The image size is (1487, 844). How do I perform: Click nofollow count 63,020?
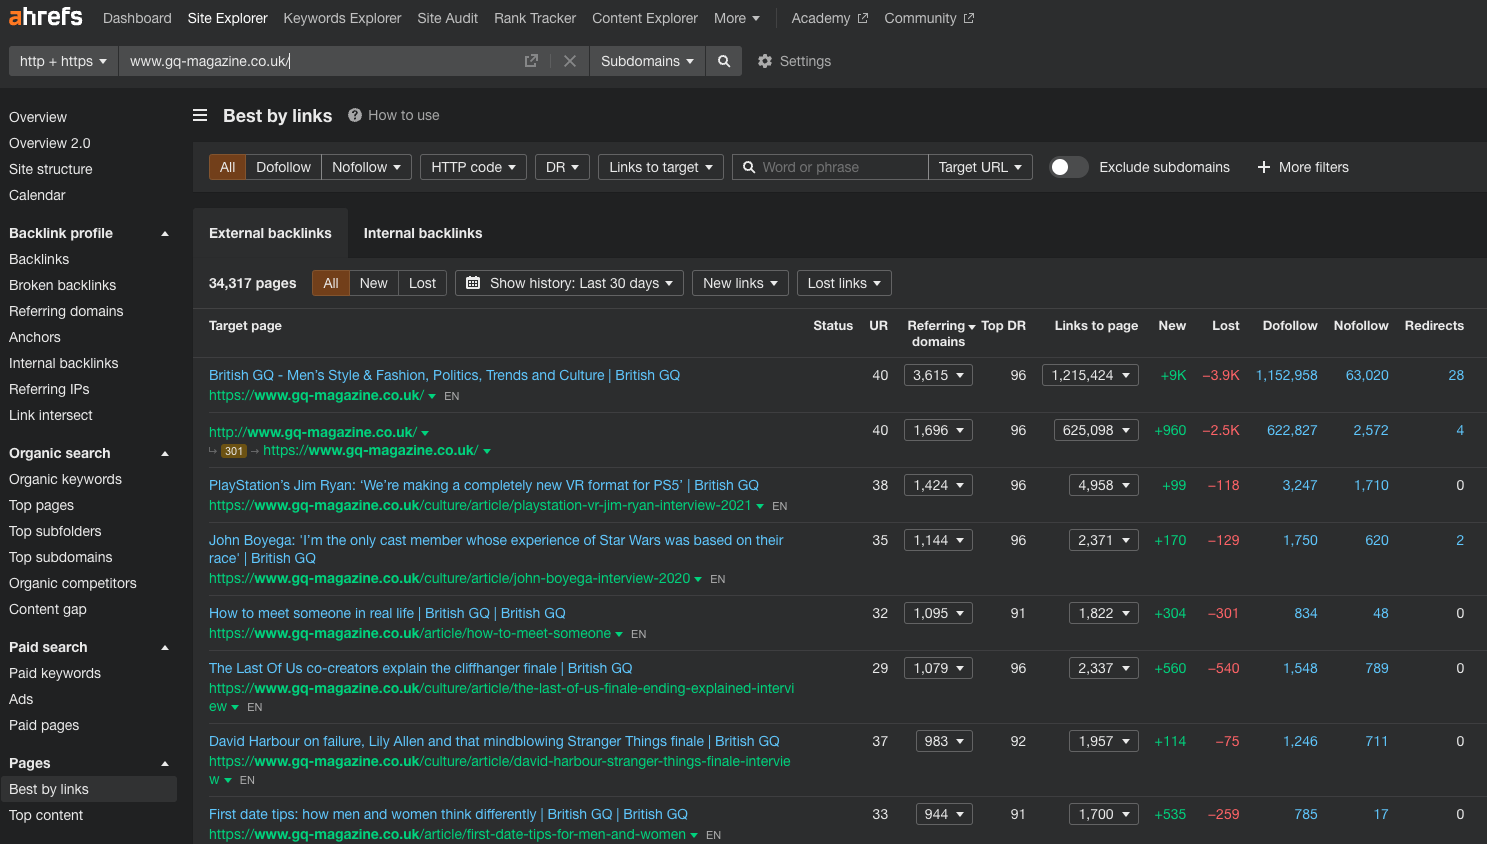coord(1367,375)
